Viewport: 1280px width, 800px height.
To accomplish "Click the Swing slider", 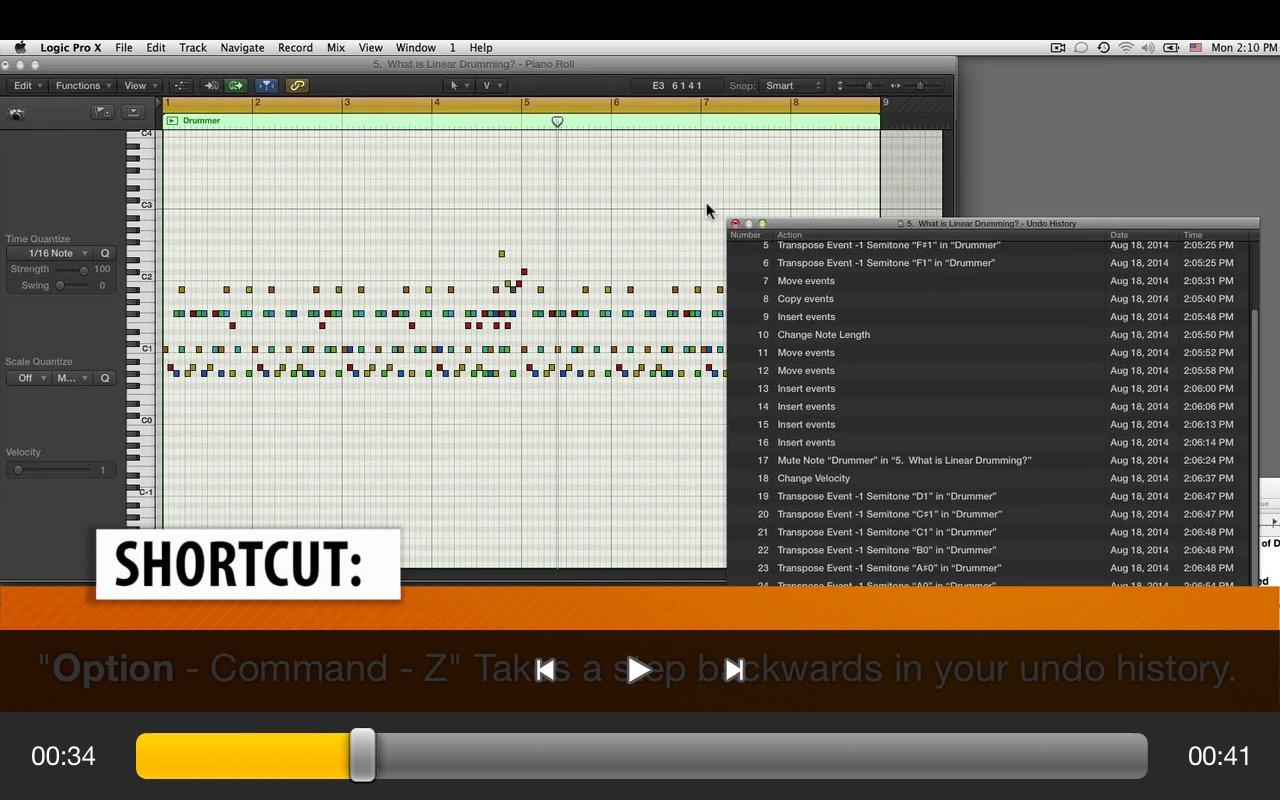I will pyautogui.click(x=71, y=285).
